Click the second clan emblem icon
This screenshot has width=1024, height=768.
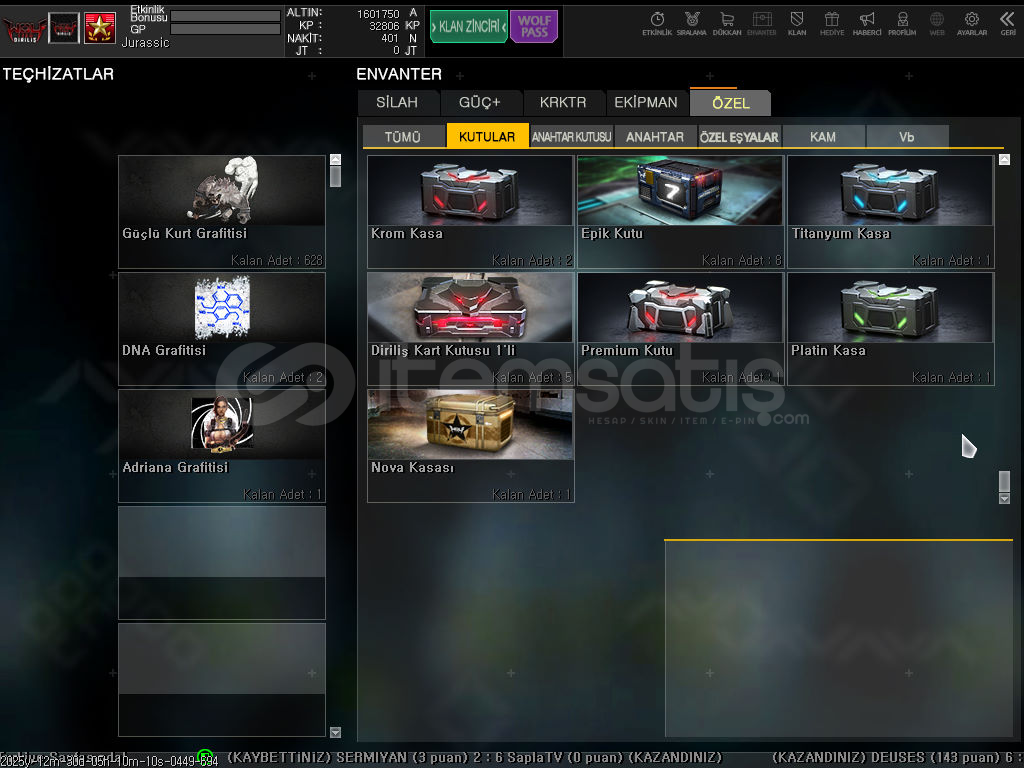point(64,28)
